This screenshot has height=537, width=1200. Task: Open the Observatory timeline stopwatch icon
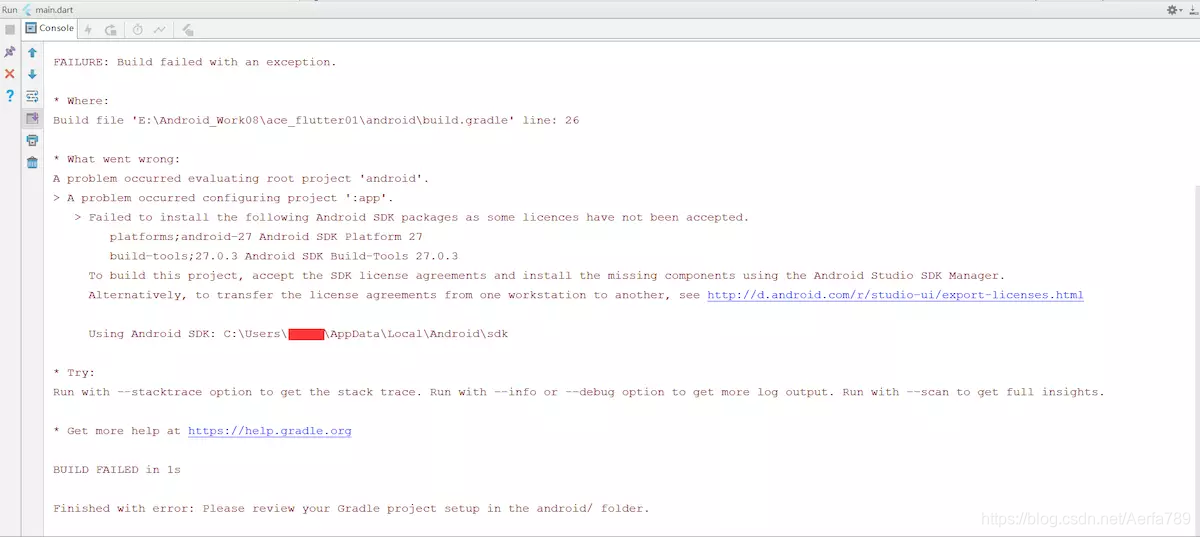[x=138, y=30]
